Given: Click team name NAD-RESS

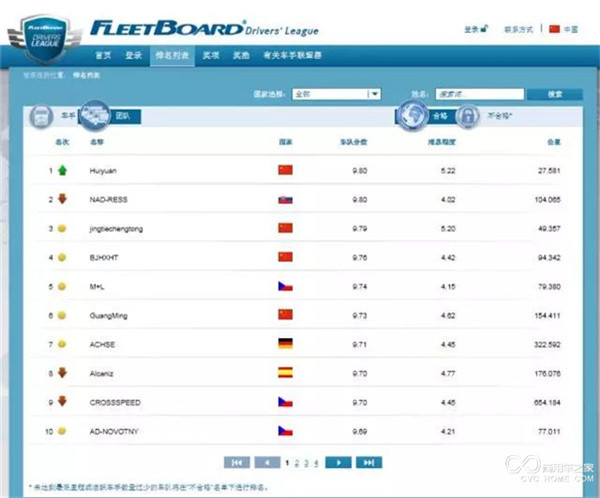Looking at the screenshot, I should [108, 199].
